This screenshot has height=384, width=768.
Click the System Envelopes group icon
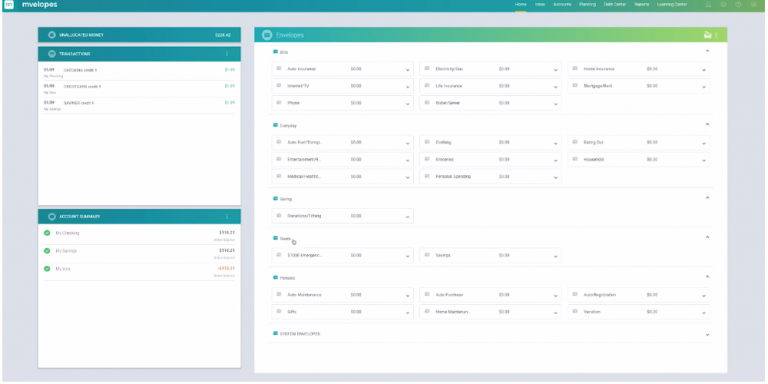coord(275,334)
